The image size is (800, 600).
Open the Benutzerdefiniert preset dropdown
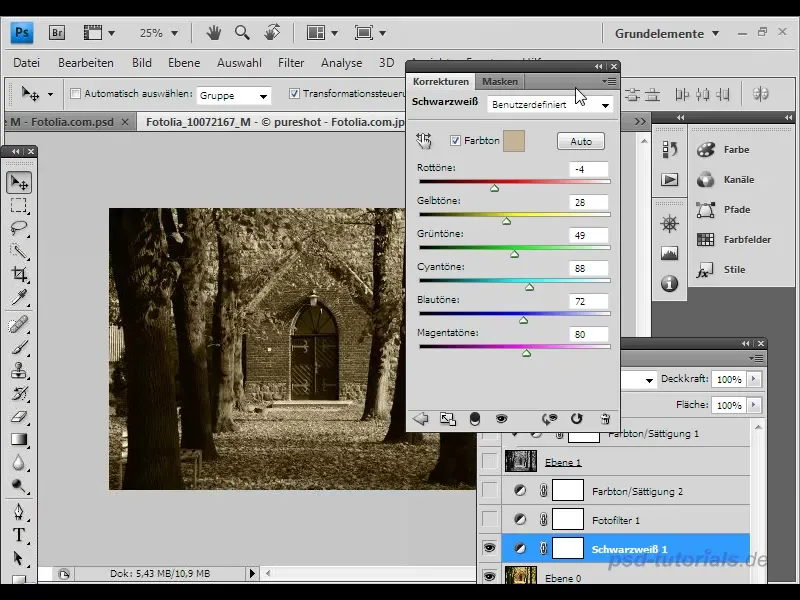click(x=550, y=105)
